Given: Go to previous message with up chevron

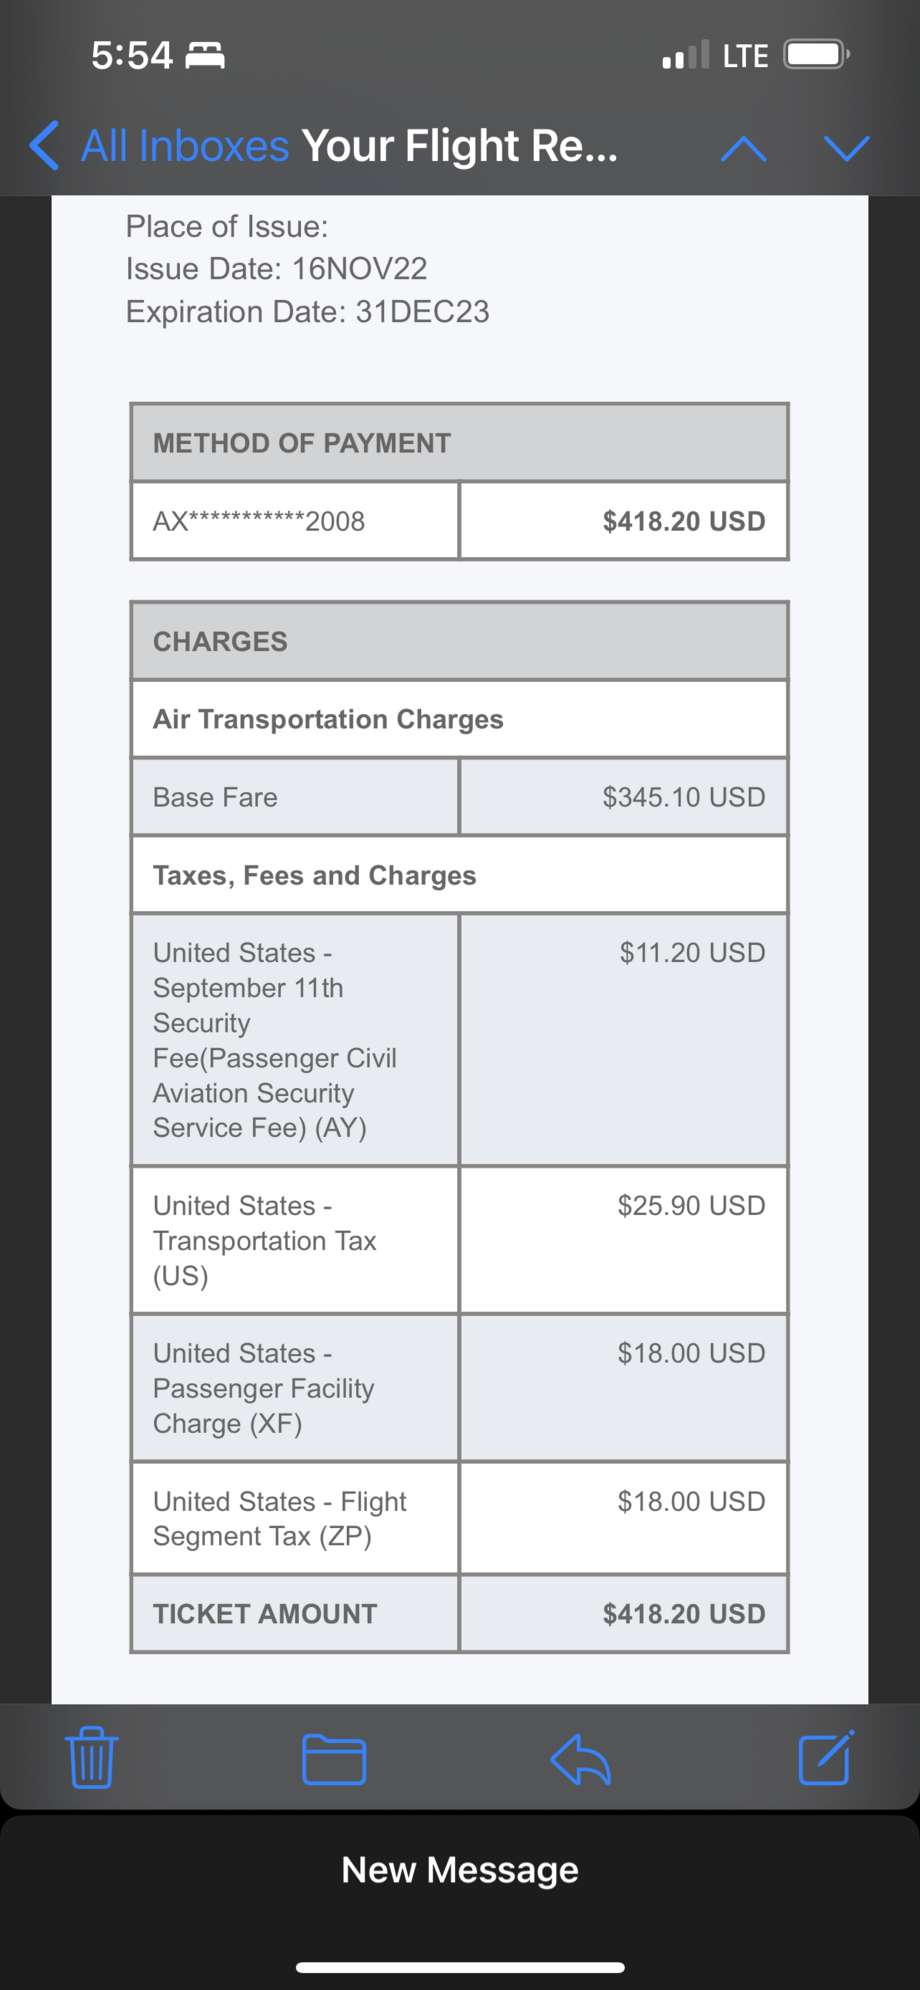Looking at the screenshot, I should [x=743, y=148].
